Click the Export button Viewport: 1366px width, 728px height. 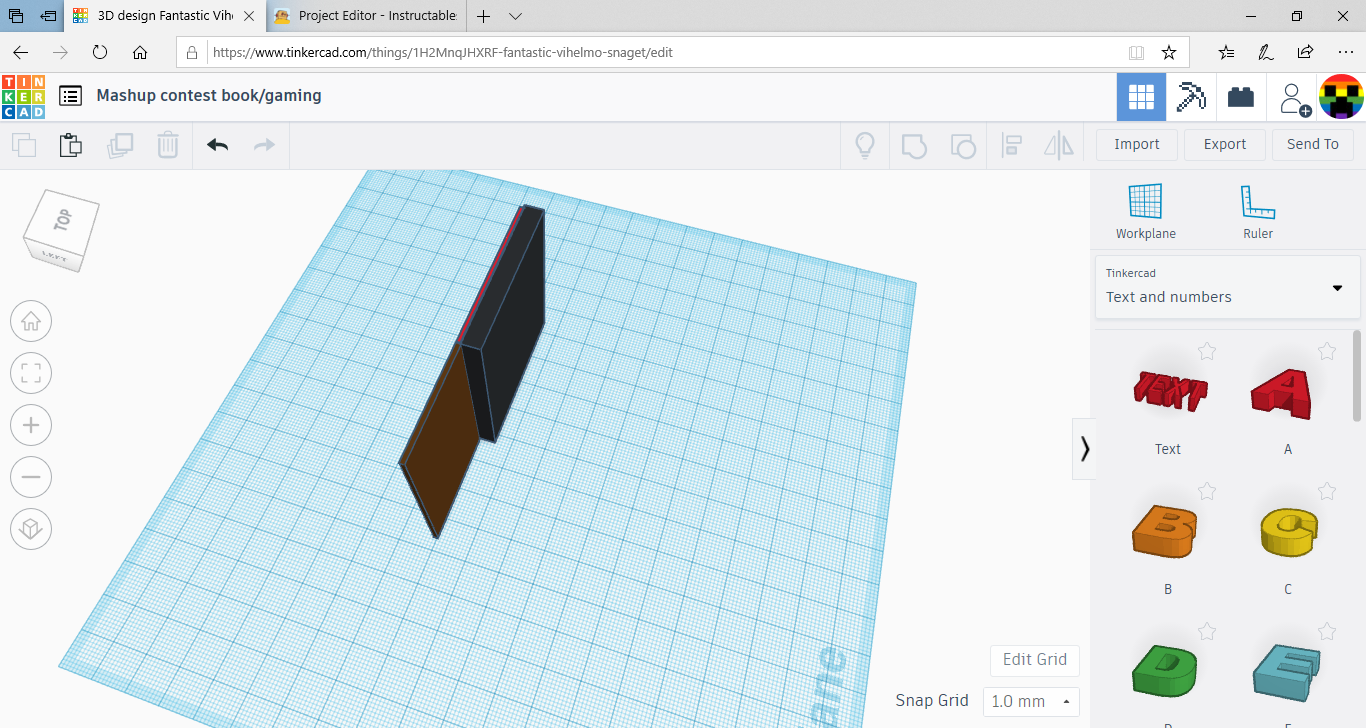pos(1225,144)
